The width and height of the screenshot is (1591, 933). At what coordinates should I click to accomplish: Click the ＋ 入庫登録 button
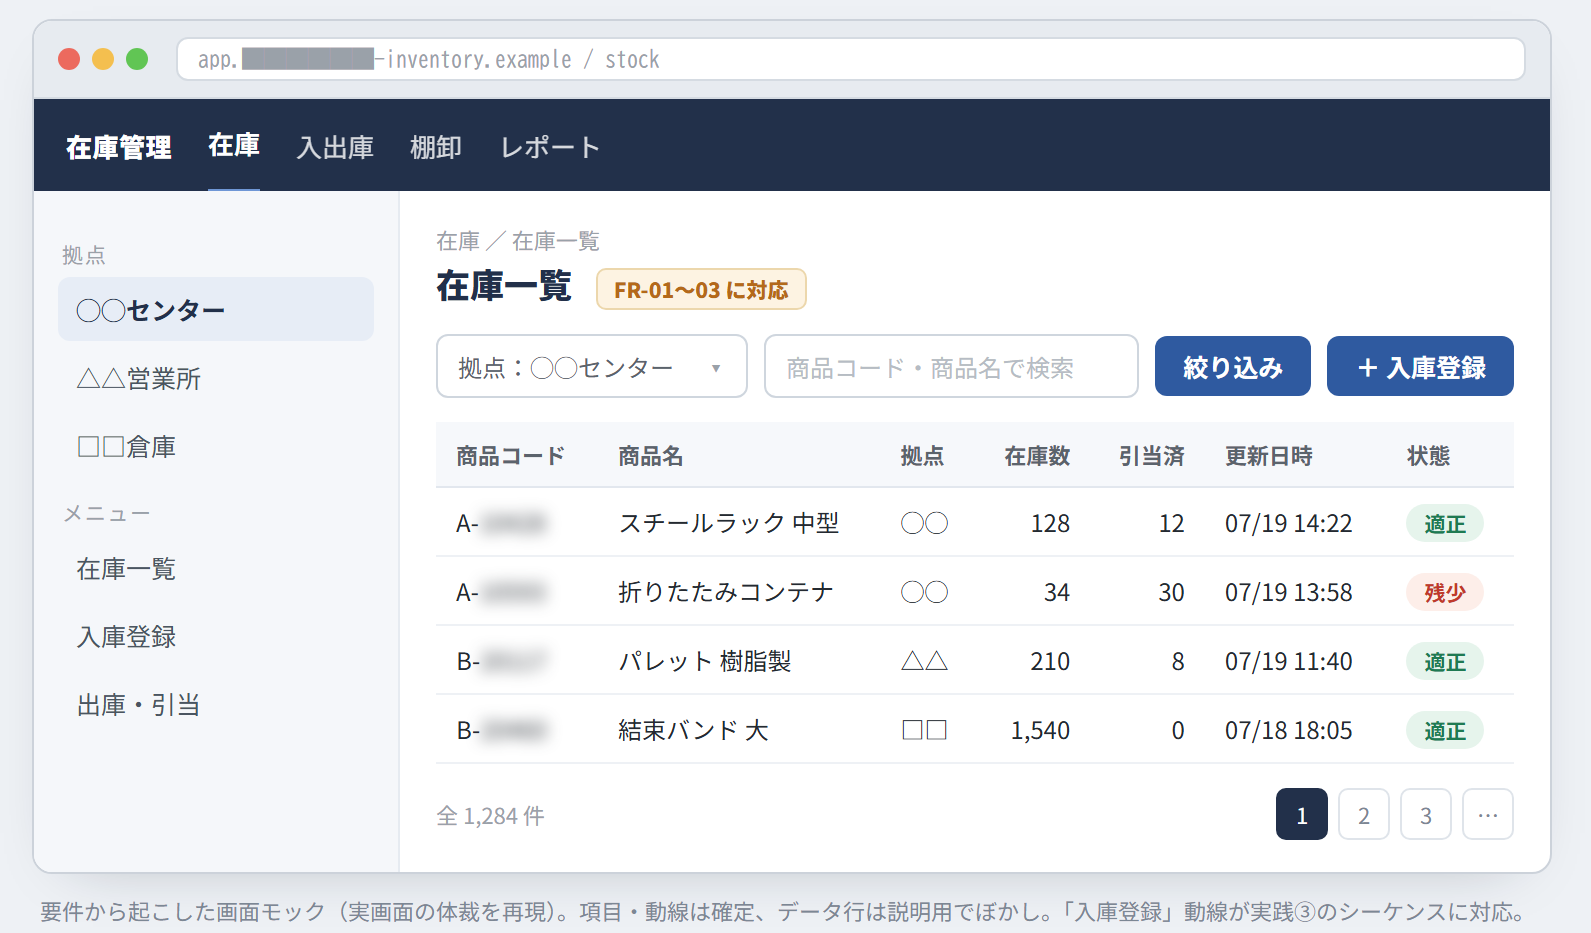point(1420,366)
